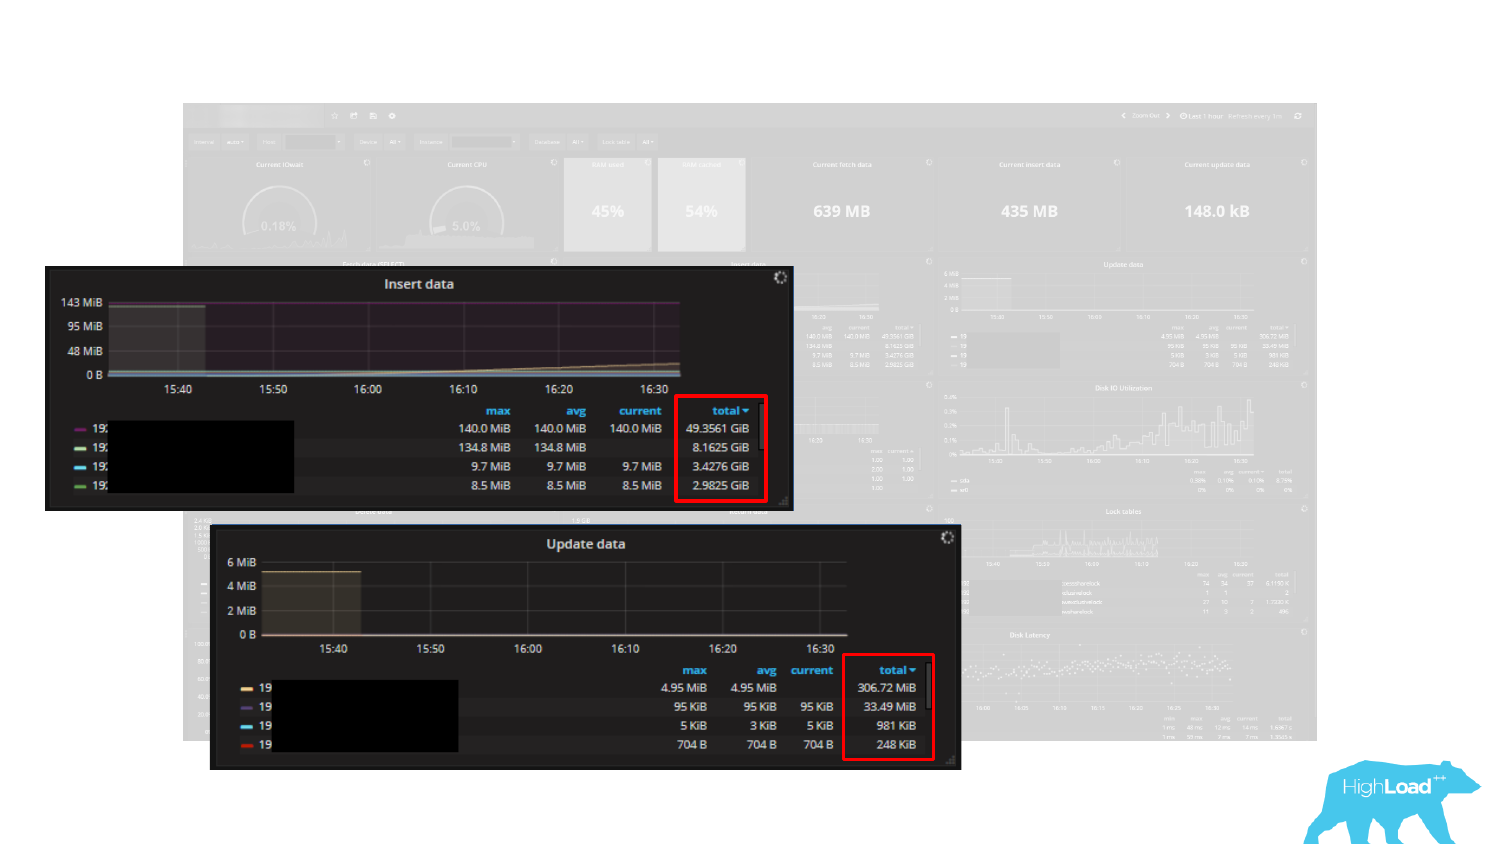This screenshot has height=844, width=1500.
Task: Click loading icon on Disk Latency panel
Action: [x=1304, y=632]
